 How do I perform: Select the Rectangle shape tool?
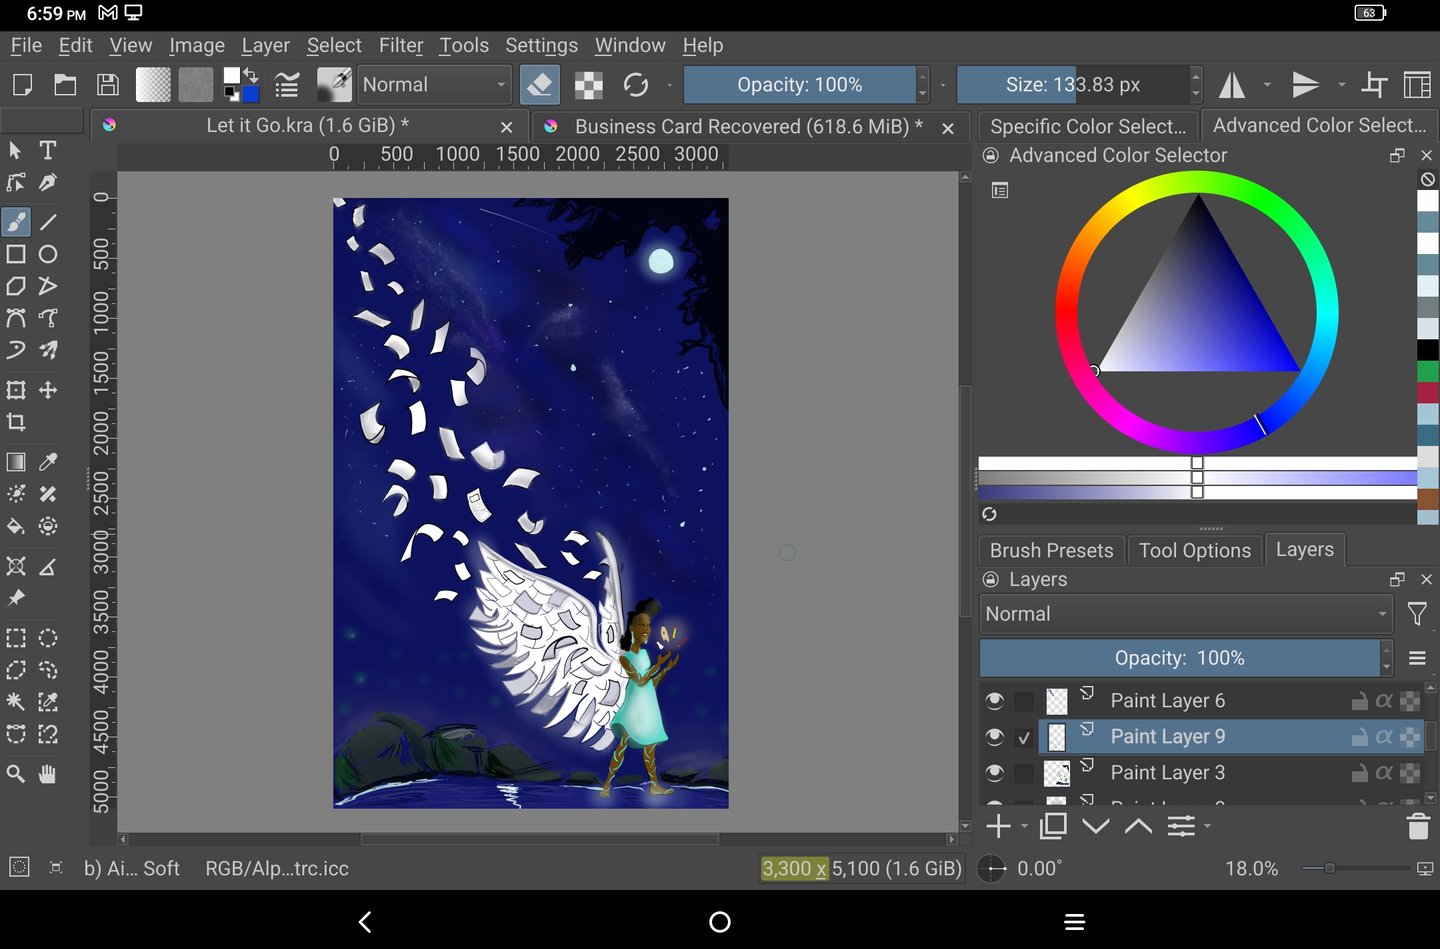point(16,254)
